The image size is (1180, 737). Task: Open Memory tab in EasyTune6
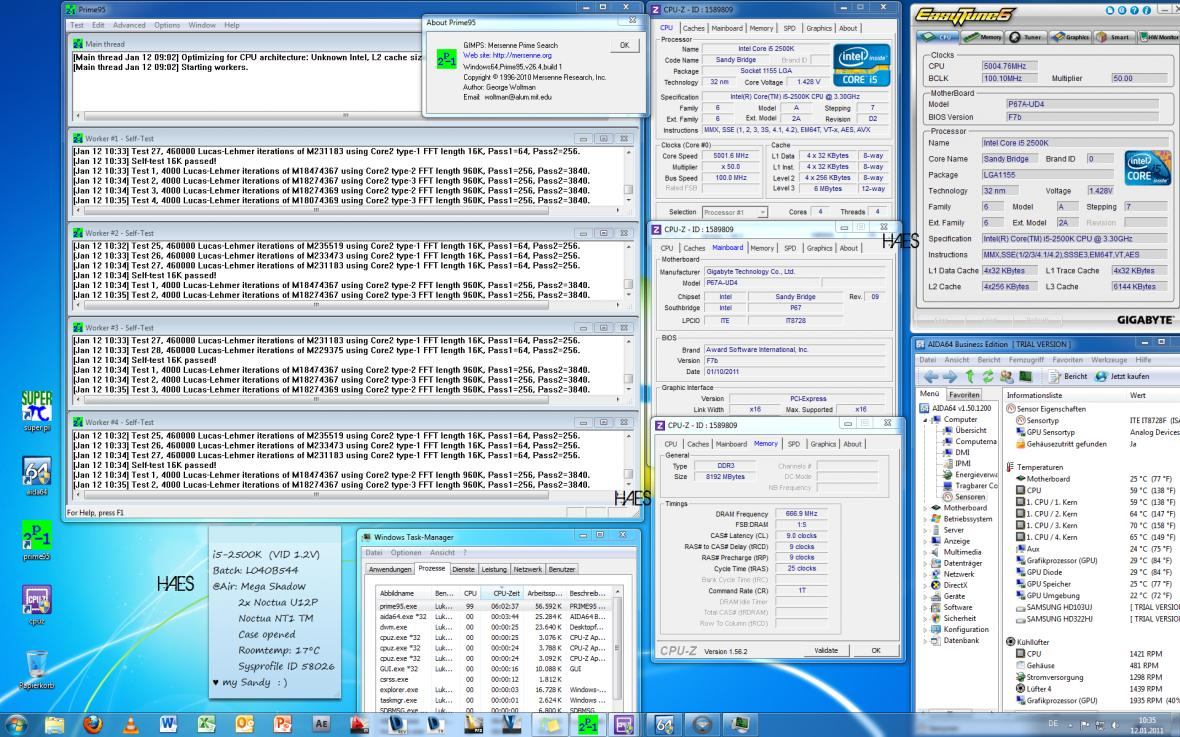click(982, 36)
